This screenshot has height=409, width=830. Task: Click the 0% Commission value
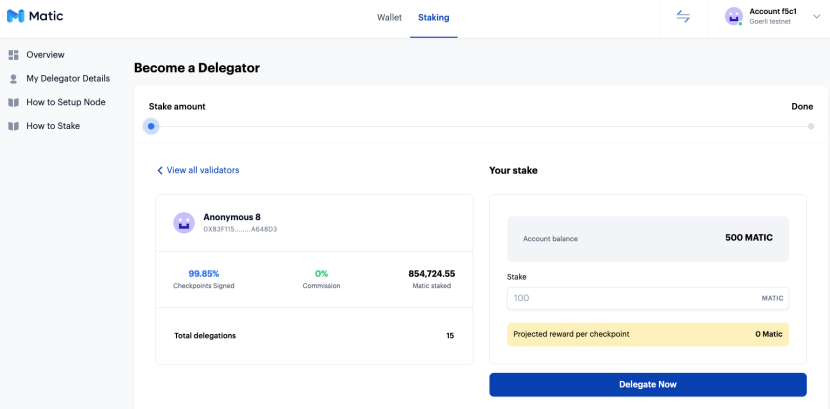[x=321, y=274]
